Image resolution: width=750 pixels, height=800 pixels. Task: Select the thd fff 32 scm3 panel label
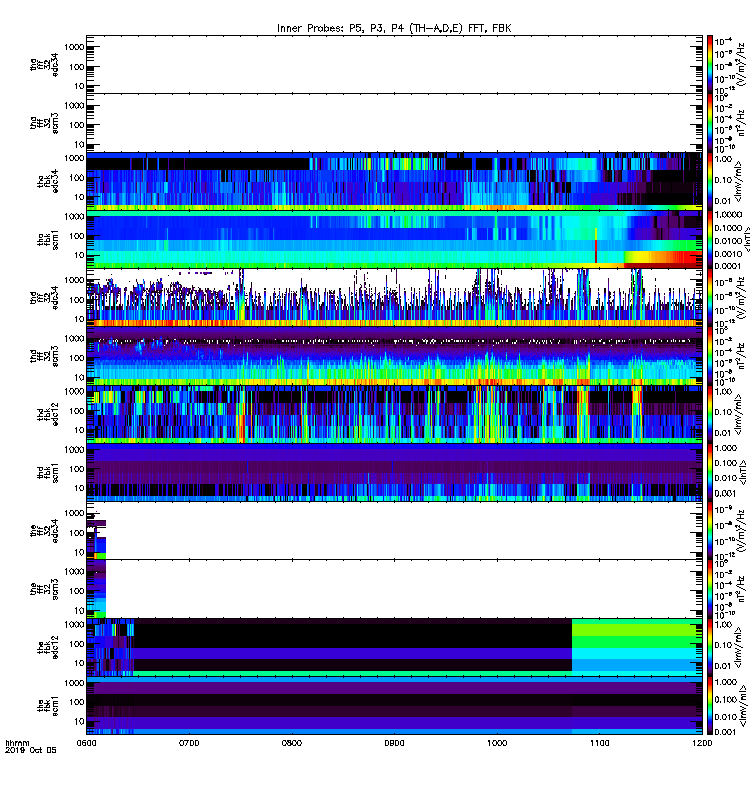pyautogui.click(x=44, y=356)
